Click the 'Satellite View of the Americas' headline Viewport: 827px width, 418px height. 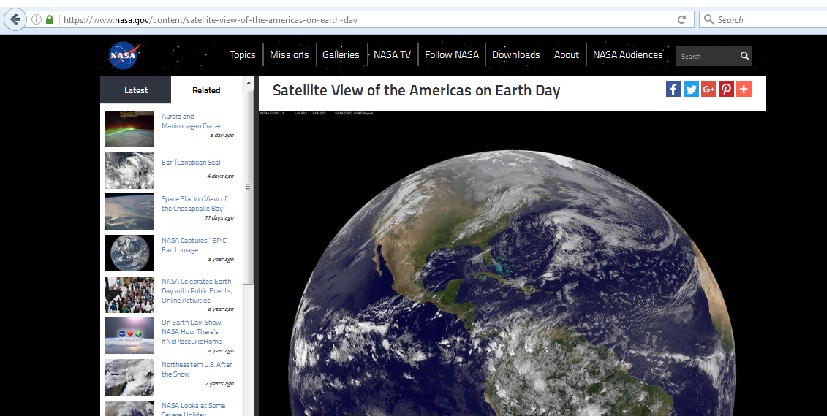[x=416, y=90]
